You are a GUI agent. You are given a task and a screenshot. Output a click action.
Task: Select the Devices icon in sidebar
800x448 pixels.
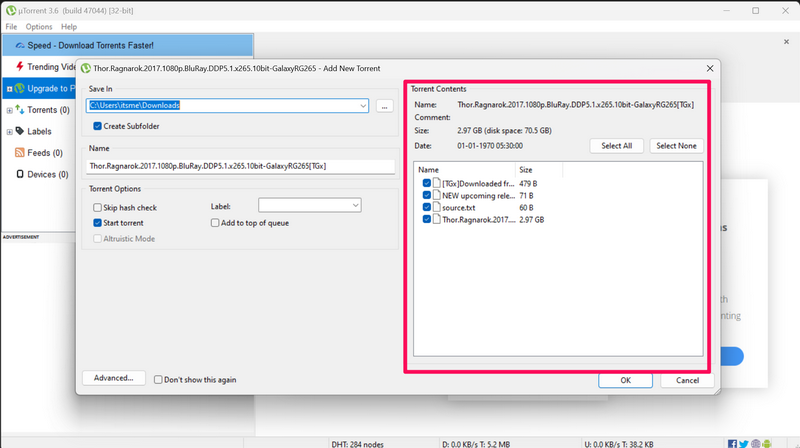point(19,175)
